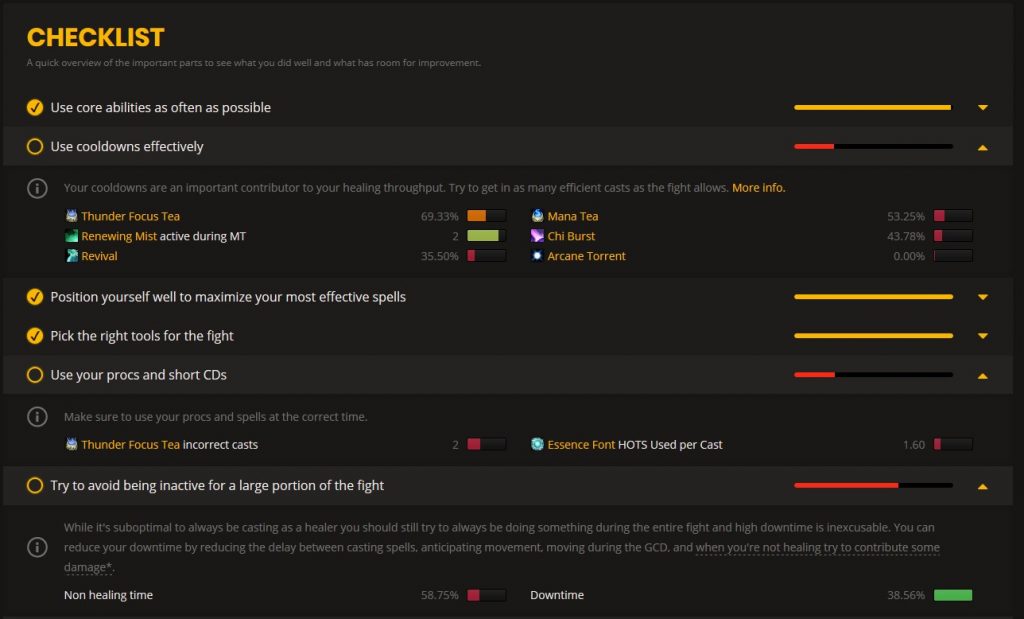Click the Renewing Mist spell icon
Image resolution: width=1024 pixels, height=619 pixels.
(71, 236)
